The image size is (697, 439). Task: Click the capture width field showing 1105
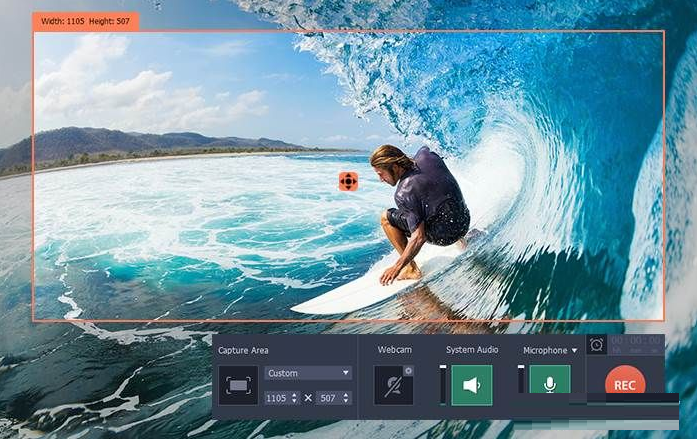(277, 398)
